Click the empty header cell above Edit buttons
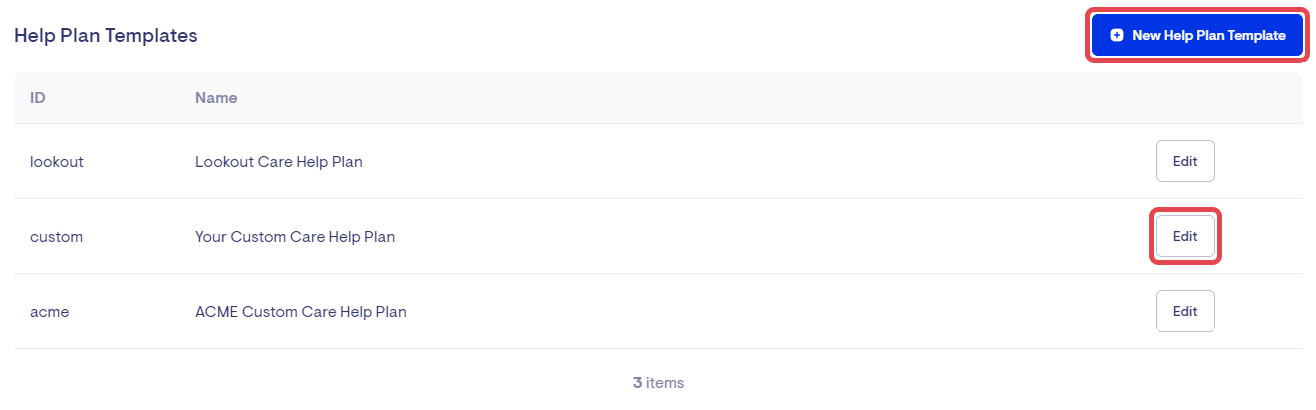1316x410 pixels. pyautogui.click(x=1185, y=98)
